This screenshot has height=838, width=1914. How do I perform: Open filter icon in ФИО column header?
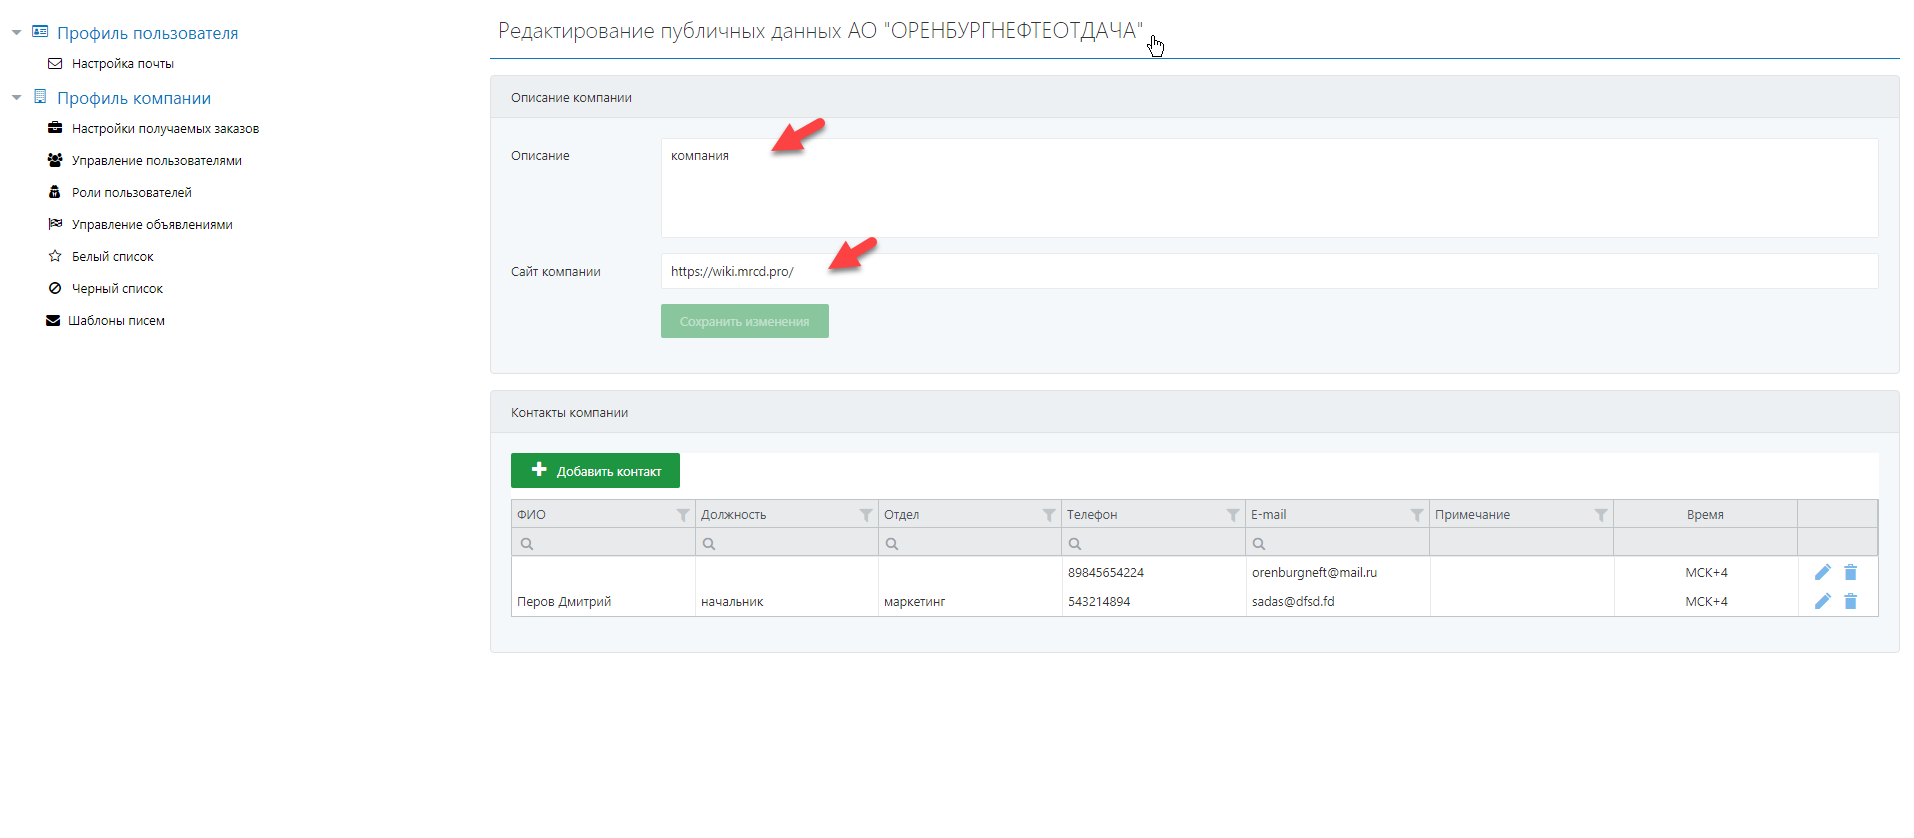[682, 515]
